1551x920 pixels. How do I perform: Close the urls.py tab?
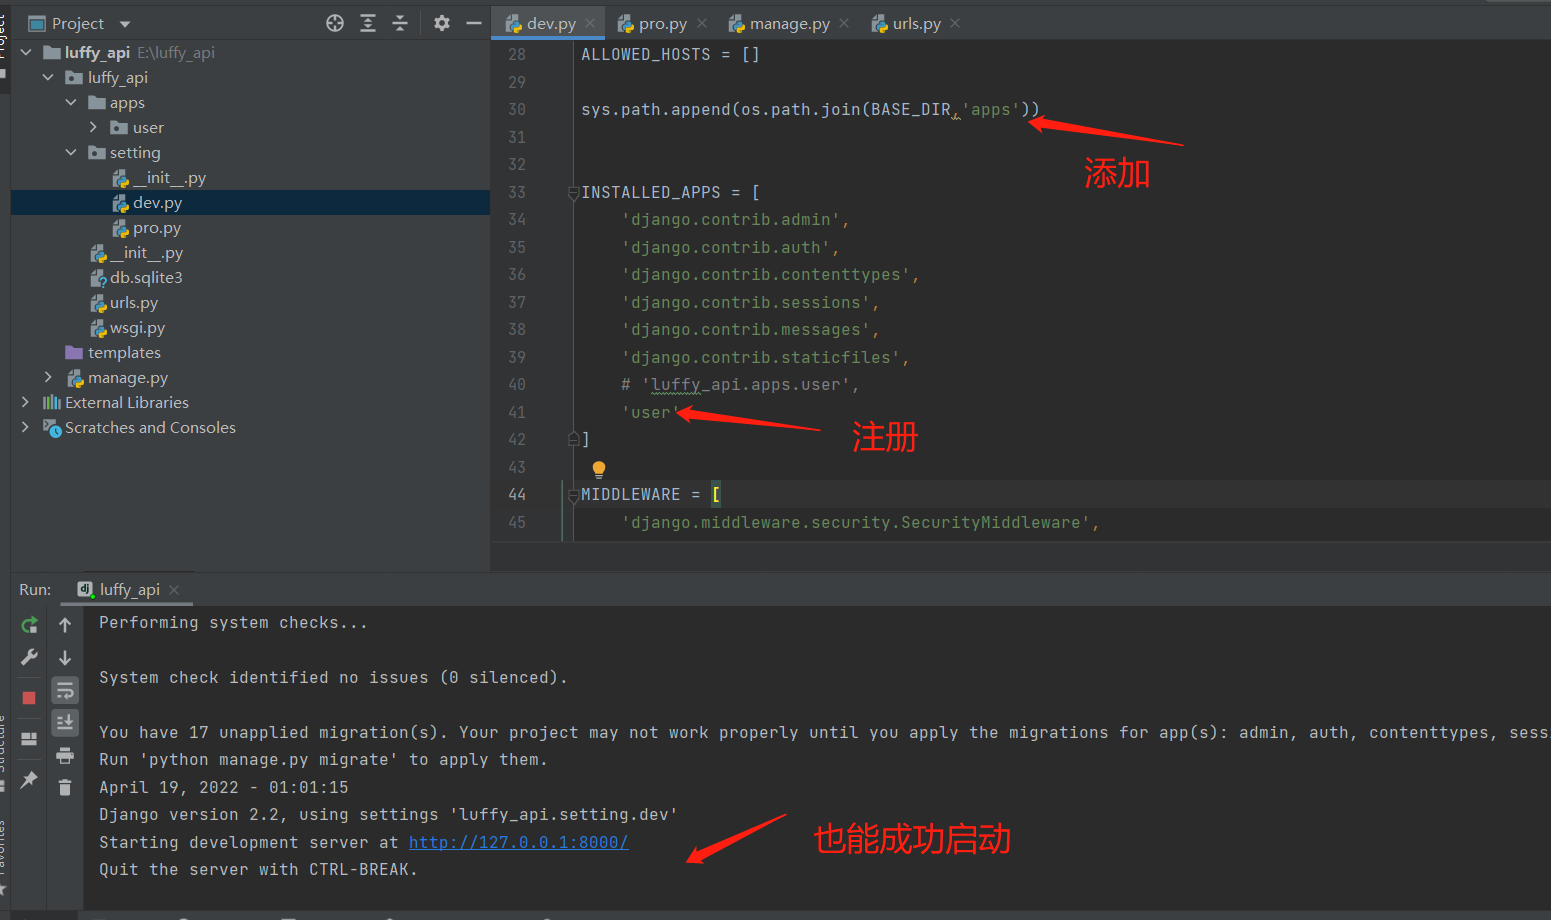tap(955, 24)
